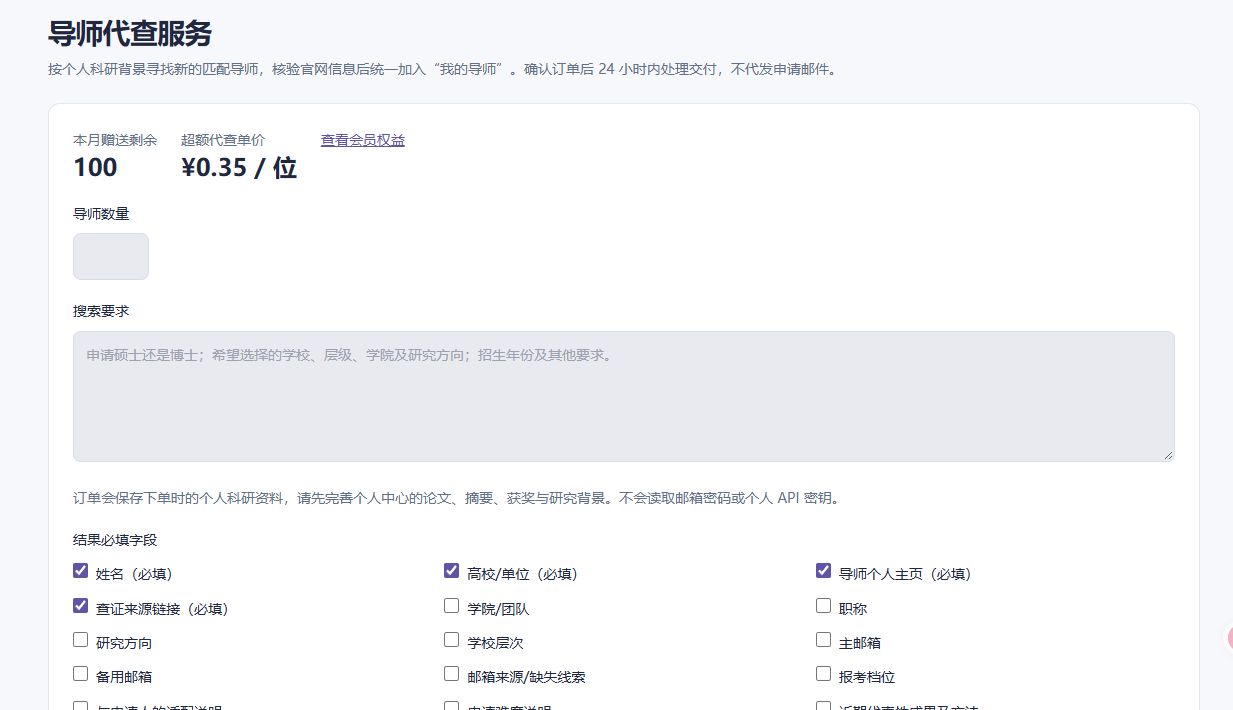Enable the 主邮箱 checkbox
This screenshot has width=1233, height=710.
pyautogui.click(x=824, y=640)
